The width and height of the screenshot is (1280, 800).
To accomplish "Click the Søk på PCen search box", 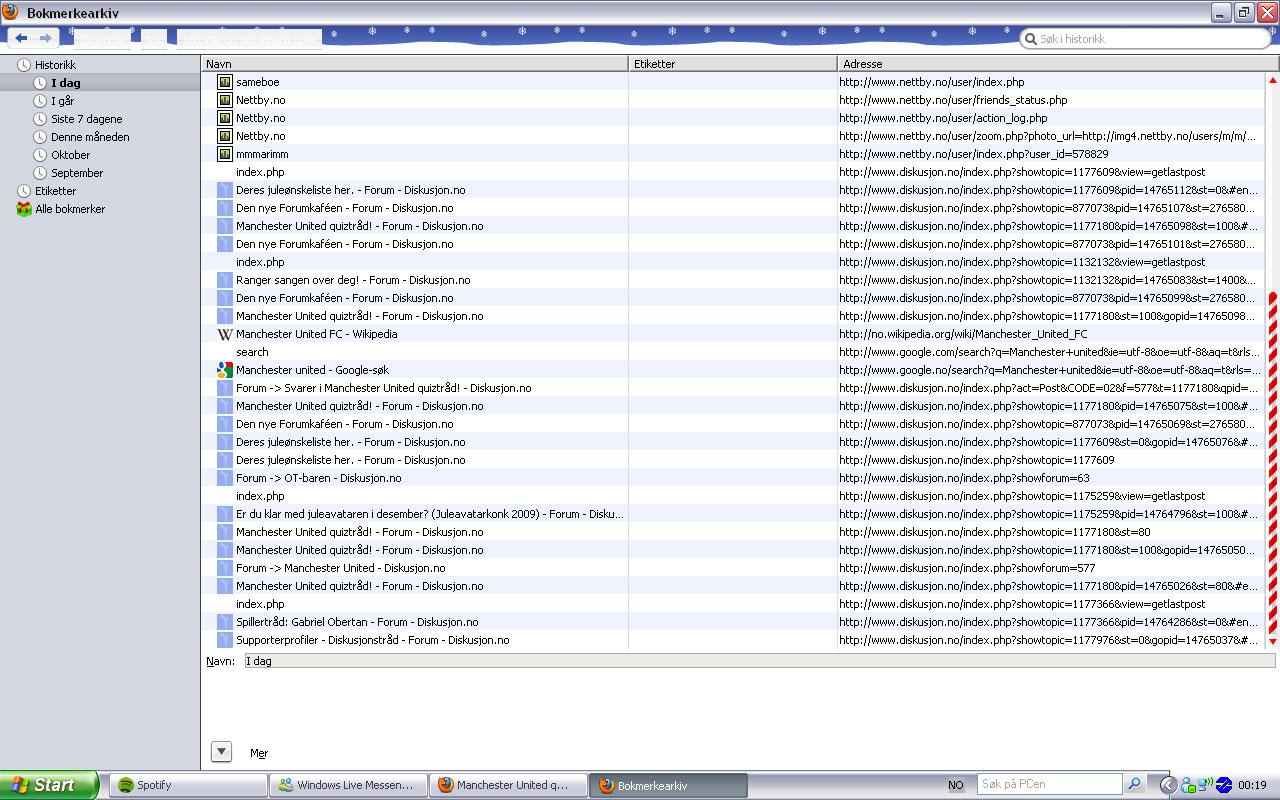I will point(1050,784).
